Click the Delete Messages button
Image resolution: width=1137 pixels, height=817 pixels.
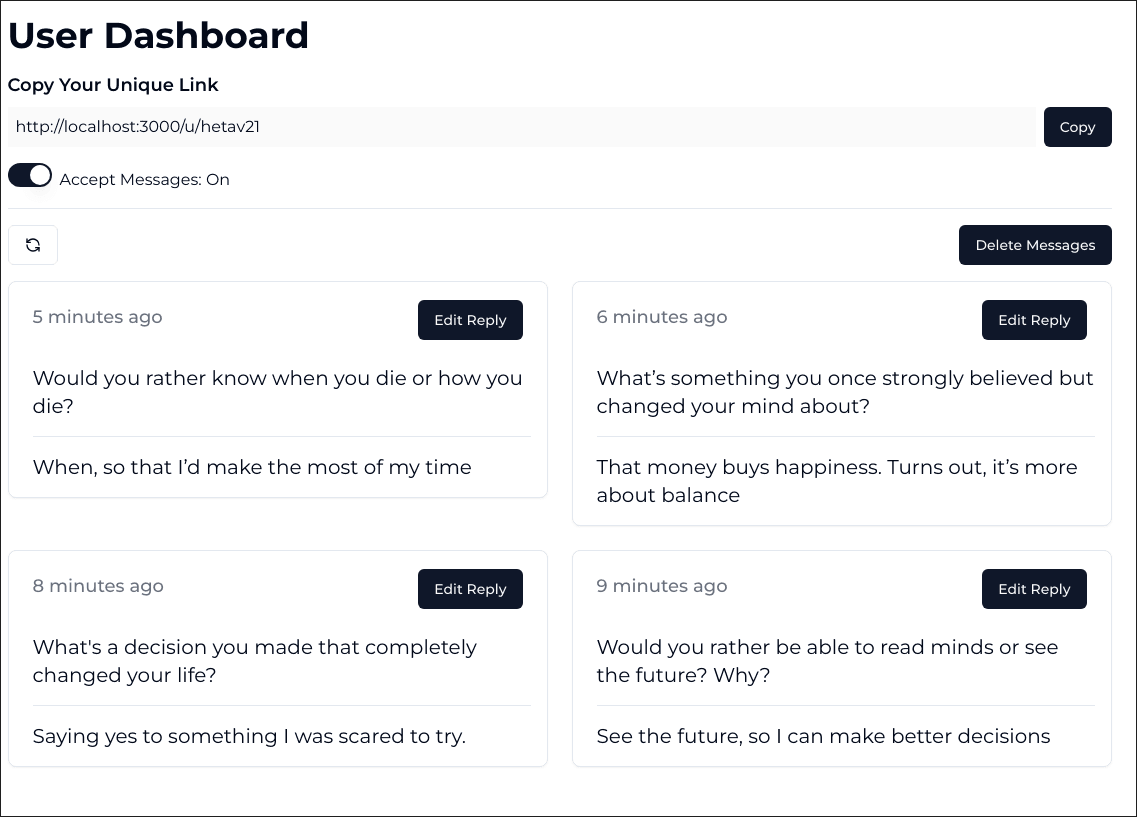(1035, 245)
